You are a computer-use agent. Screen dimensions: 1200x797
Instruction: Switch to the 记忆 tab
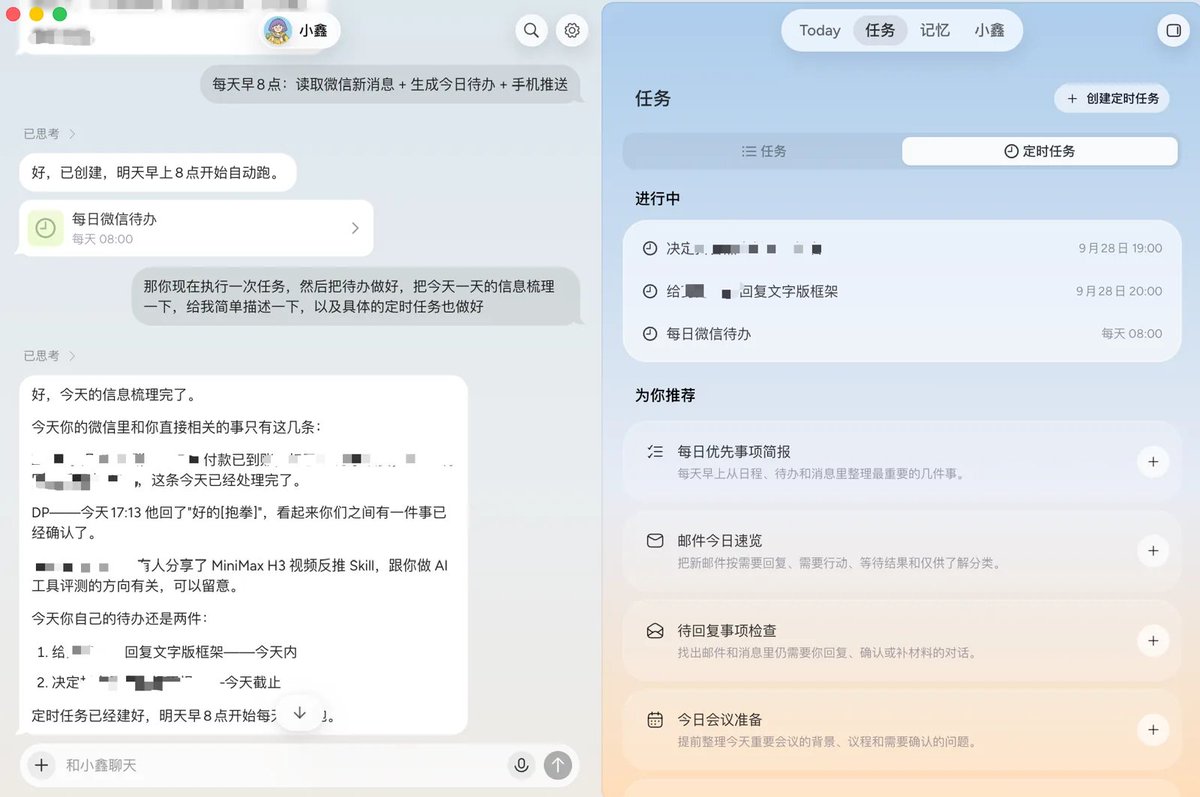click(x=935, y=31)
